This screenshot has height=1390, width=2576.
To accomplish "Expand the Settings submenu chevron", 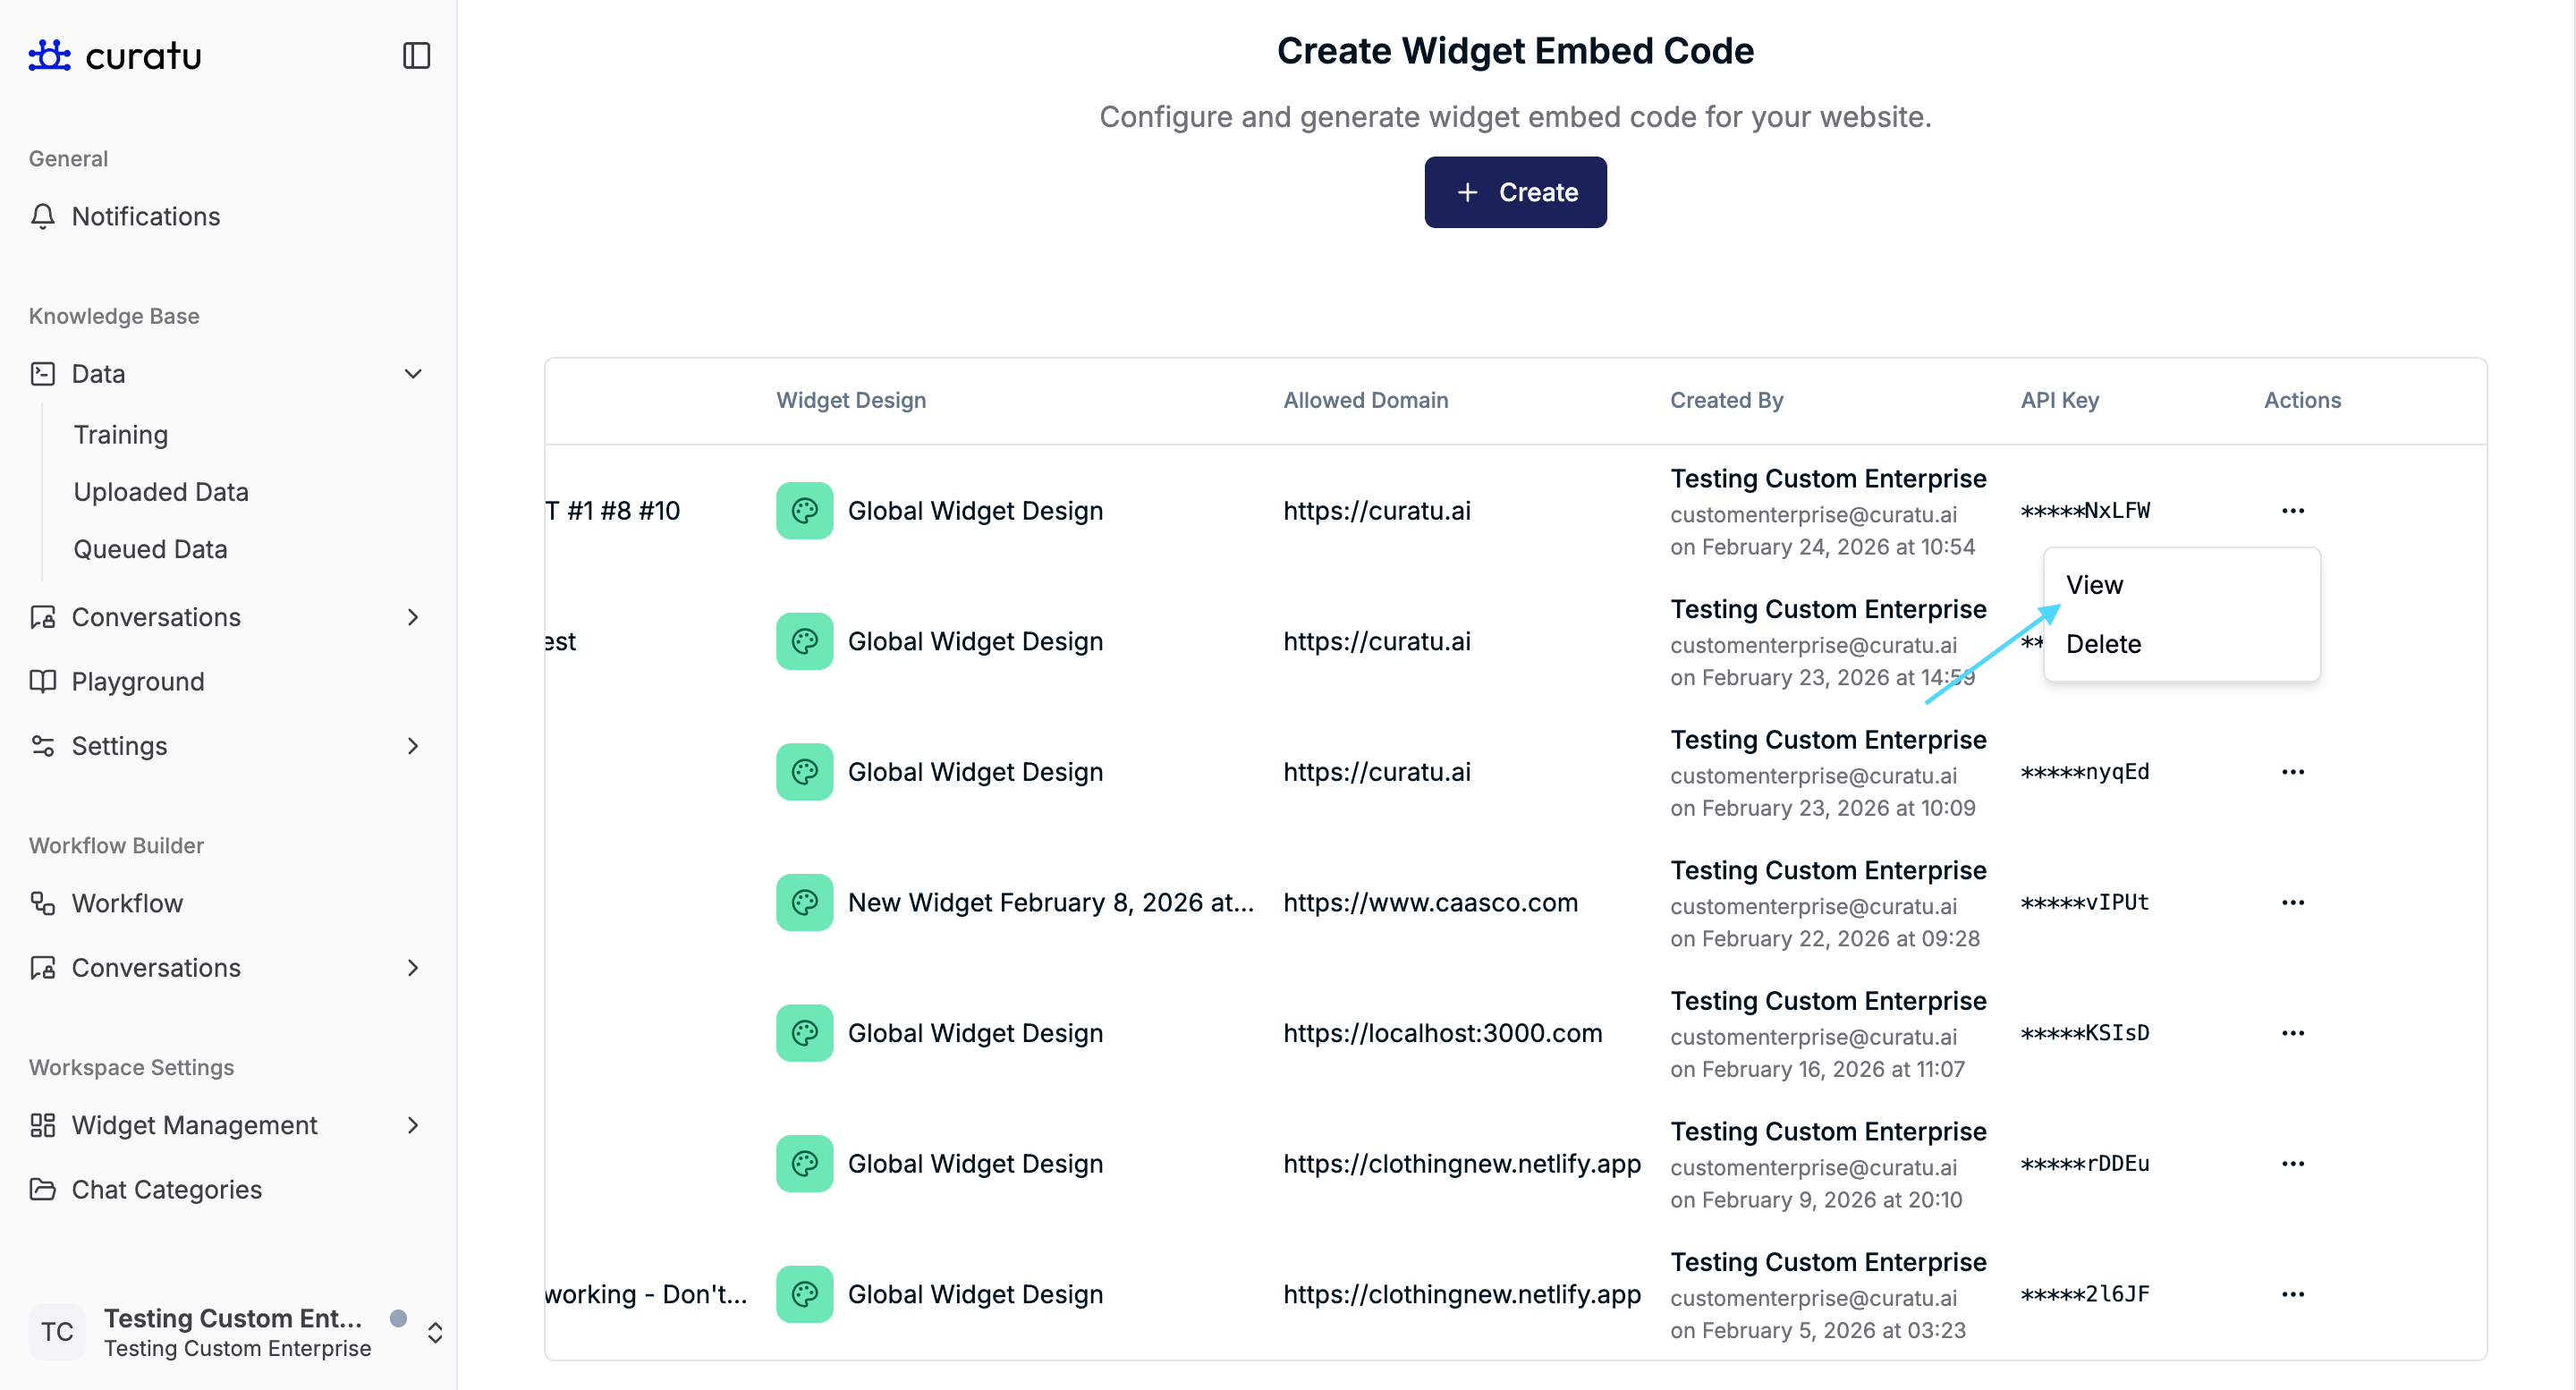I will [413, 746].
